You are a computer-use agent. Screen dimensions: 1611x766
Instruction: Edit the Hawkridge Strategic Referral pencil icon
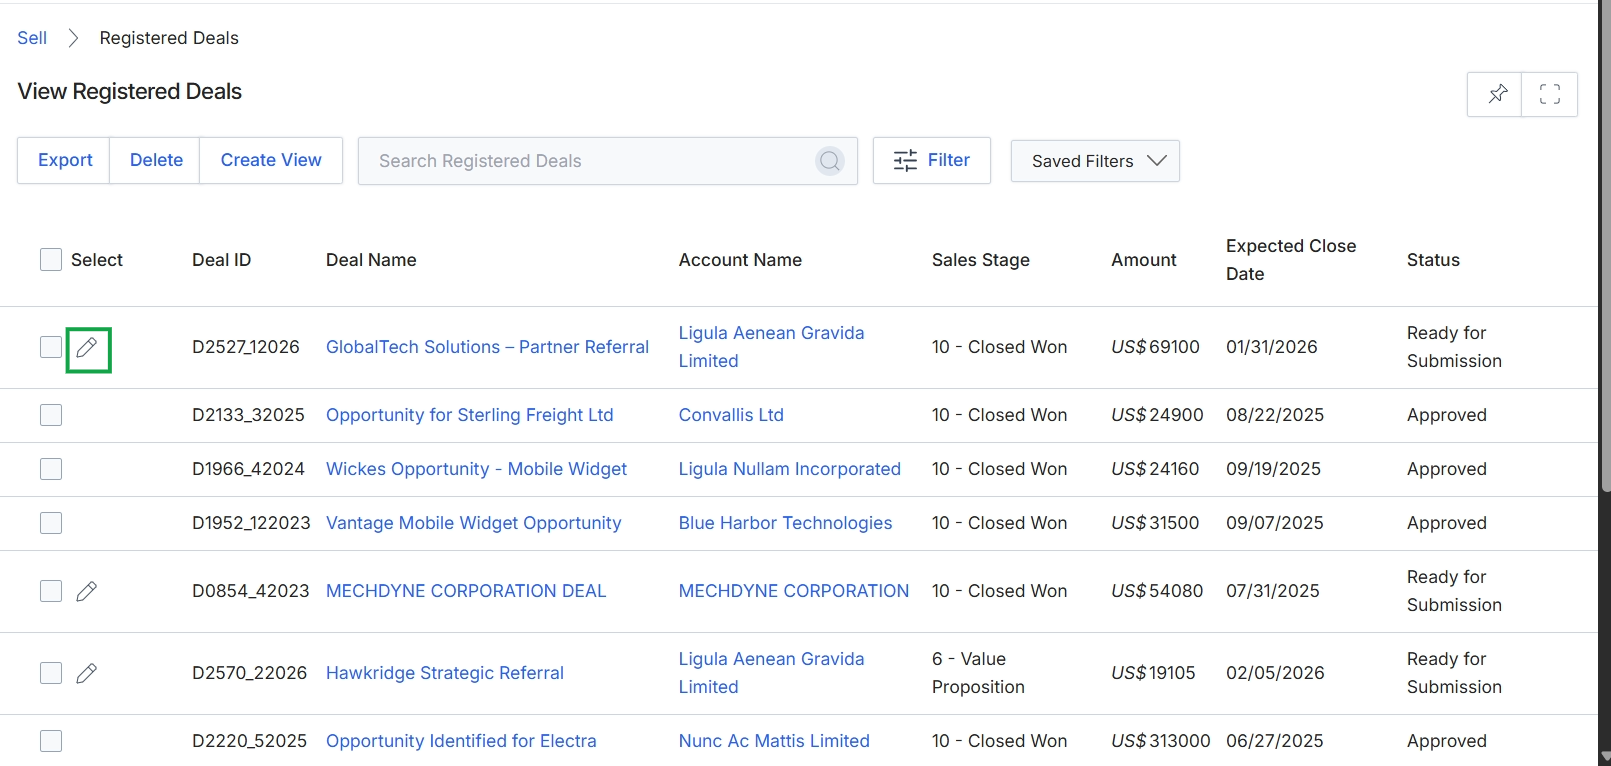87,673
